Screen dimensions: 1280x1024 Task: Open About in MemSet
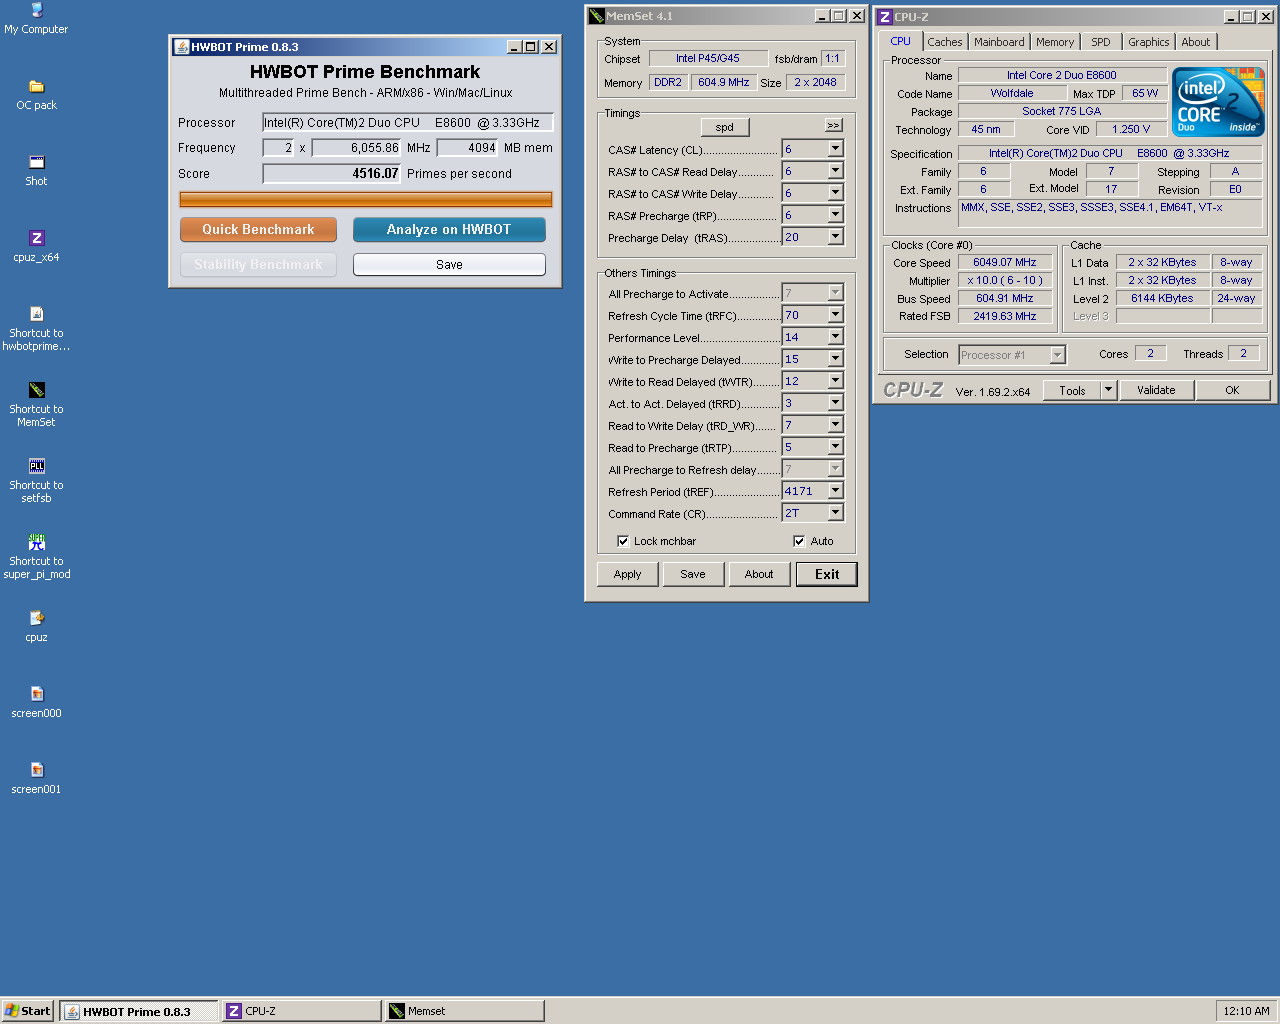[759, 574]
